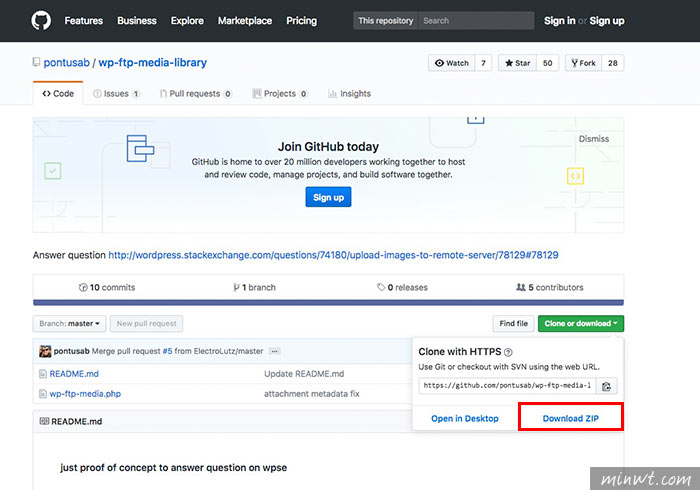The width and height of the screenshot is (700, 490).
Task: Fork this repository
Action: coord(583,63)
